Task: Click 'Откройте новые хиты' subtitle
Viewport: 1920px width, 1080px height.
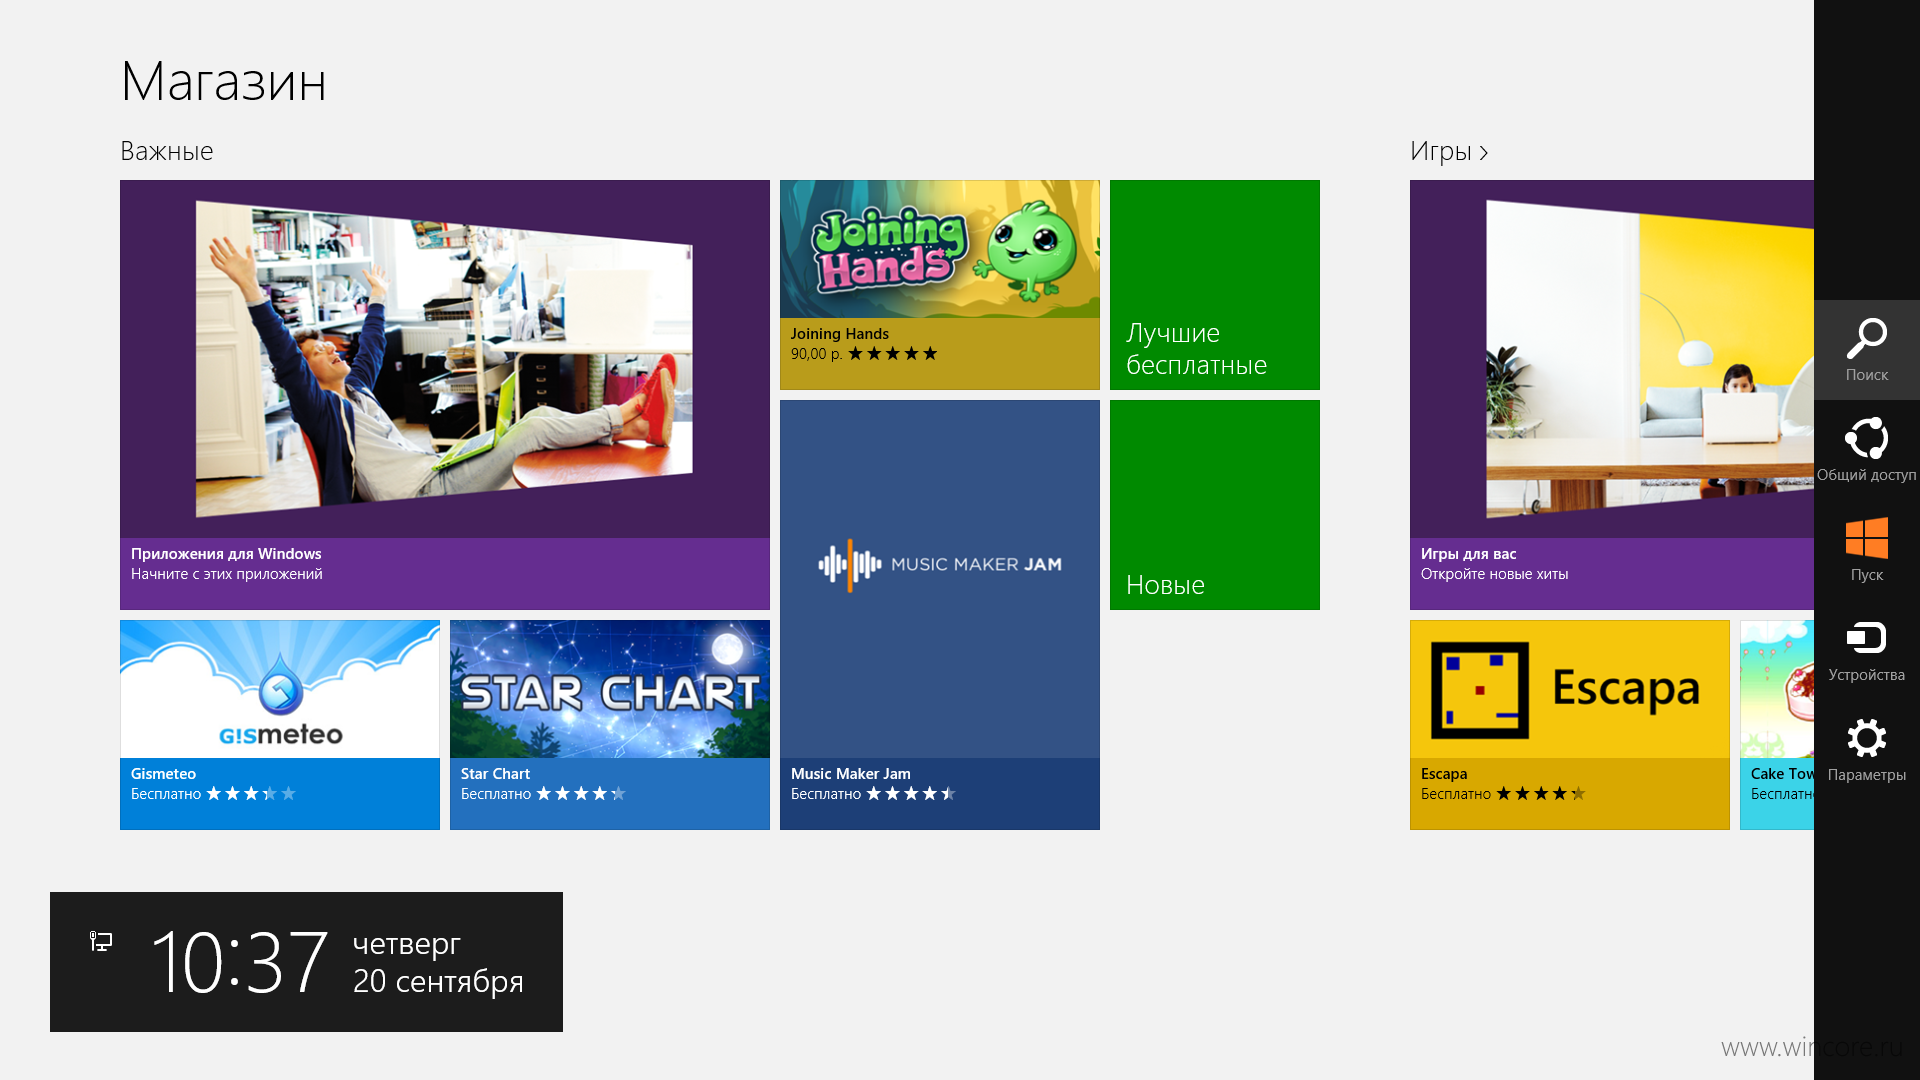Action: coord(1494,574)
